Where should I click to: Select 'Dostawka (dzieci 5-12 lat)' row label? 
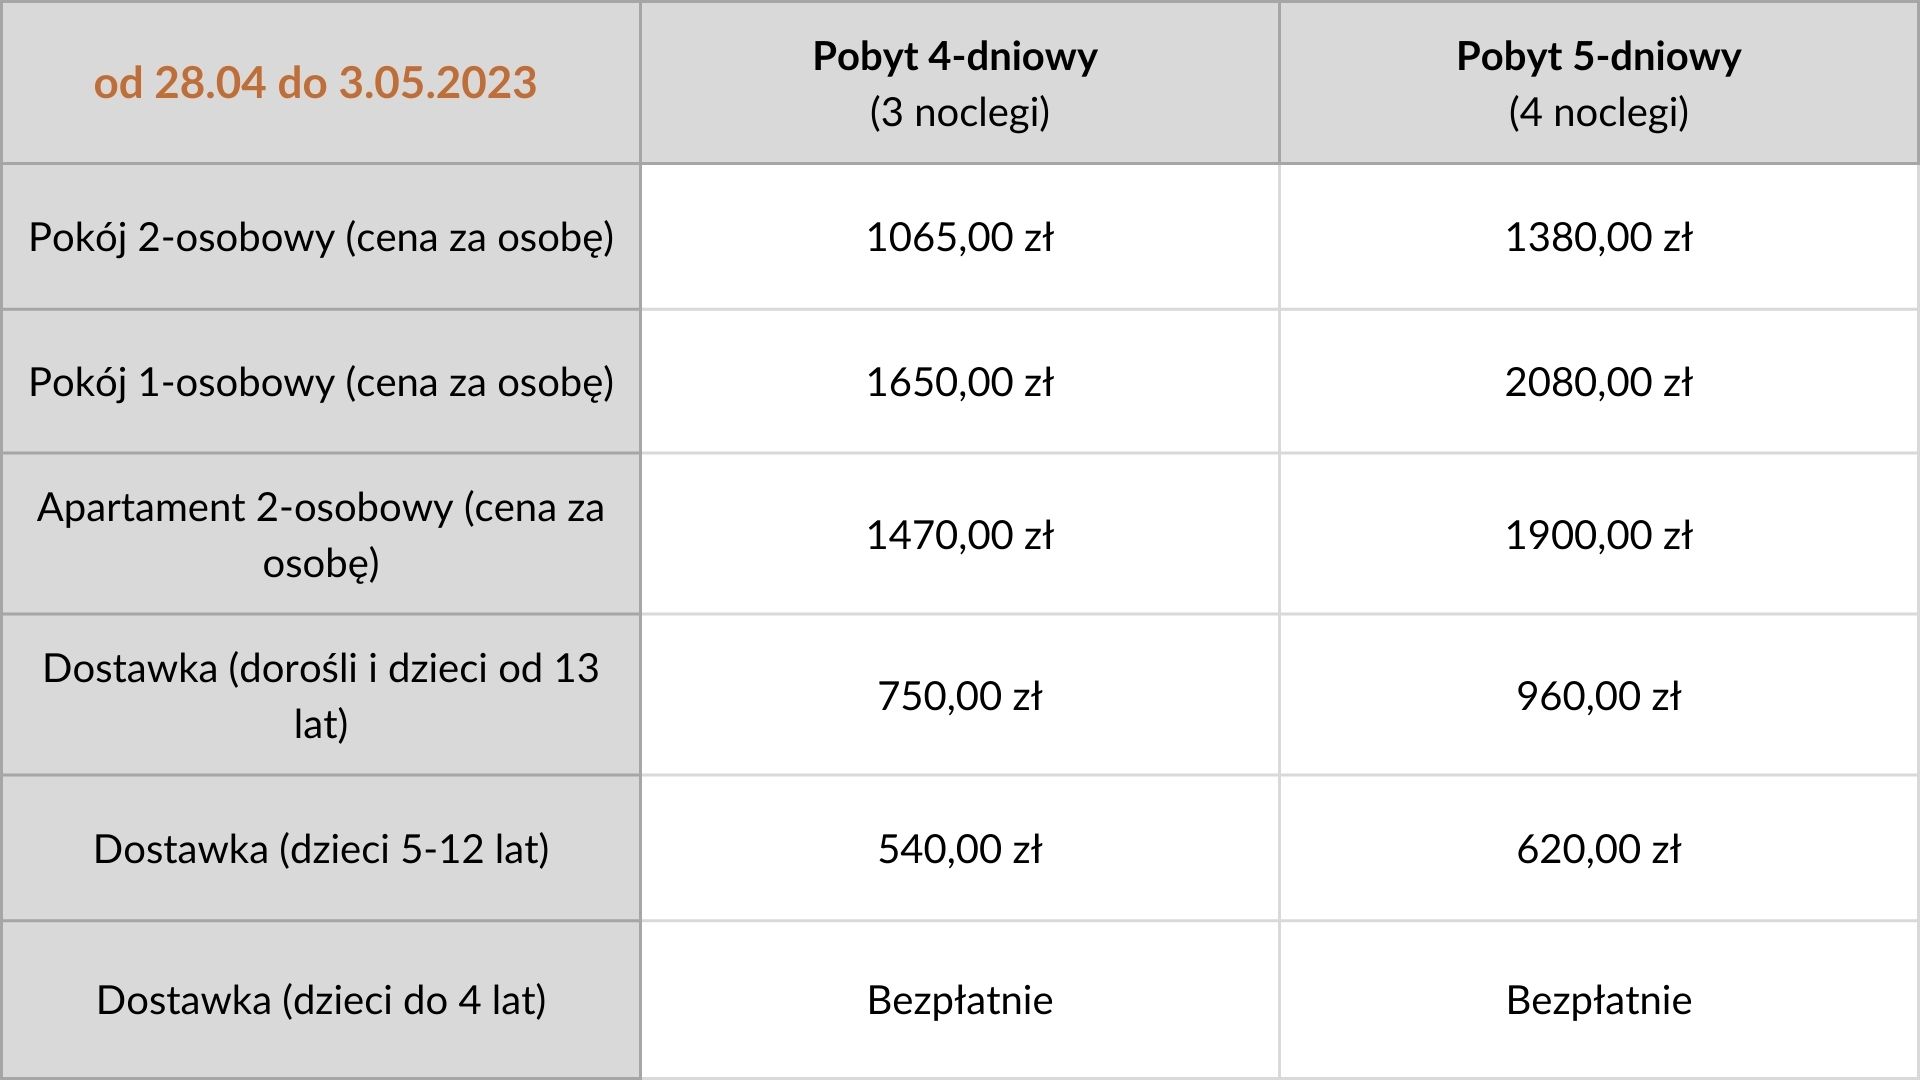(321, 849)
